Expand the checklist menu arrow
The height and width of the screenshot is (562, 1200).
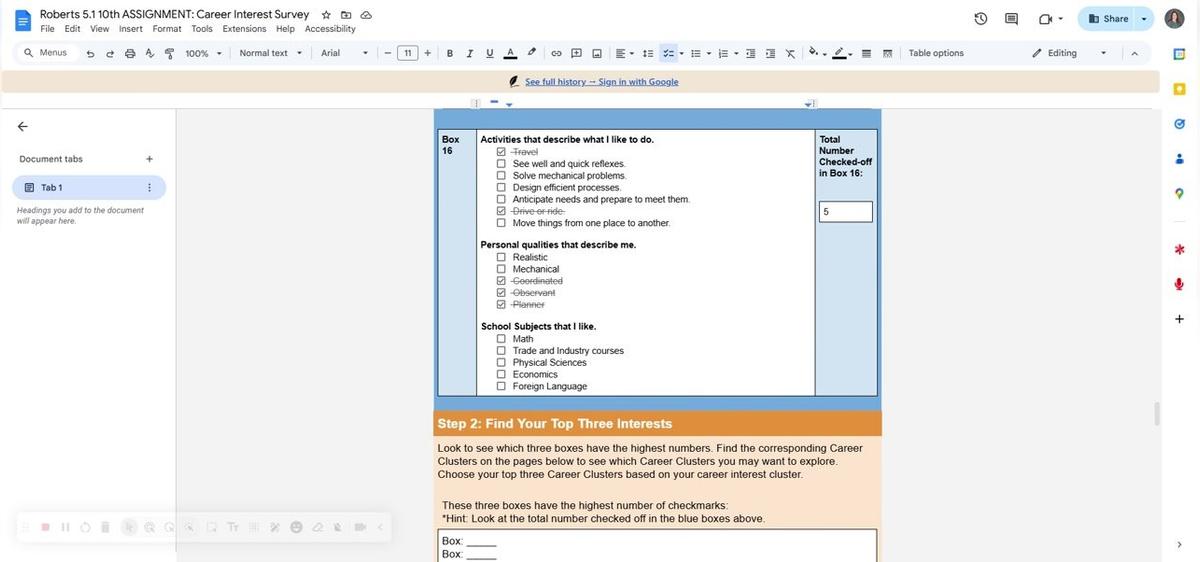(x=681, y=53)
